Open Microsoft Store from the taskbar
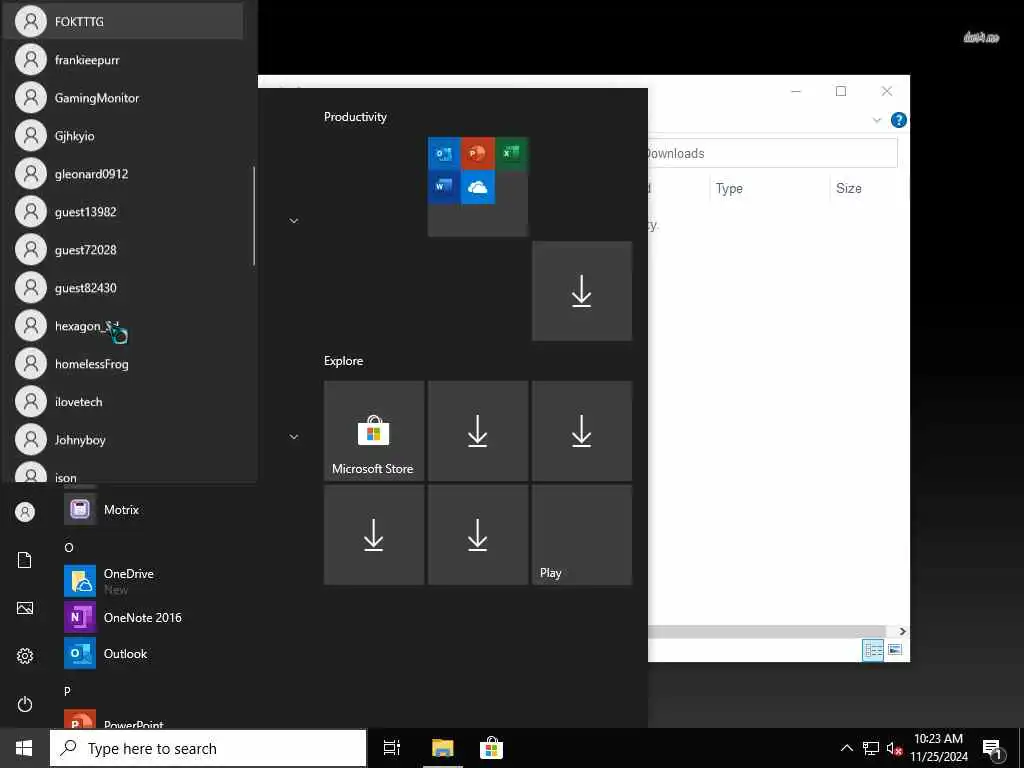The image size is (1024, 768). tap(491, 748)
